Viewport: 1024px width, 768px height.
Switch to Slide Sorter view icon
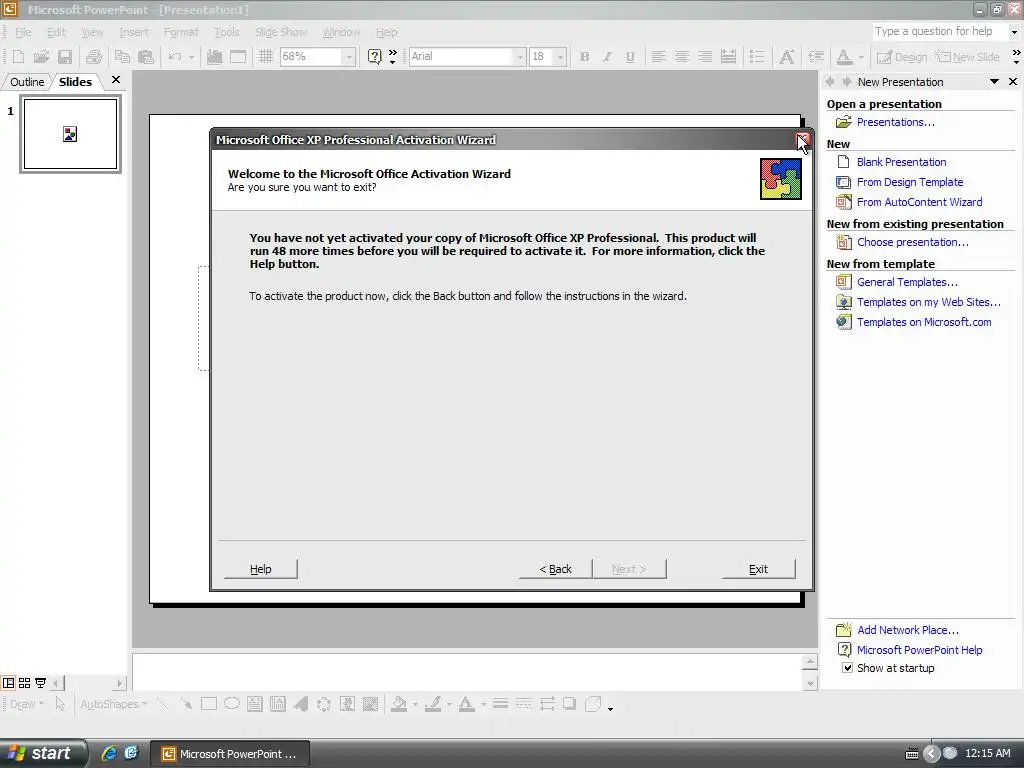pos(24,683)
